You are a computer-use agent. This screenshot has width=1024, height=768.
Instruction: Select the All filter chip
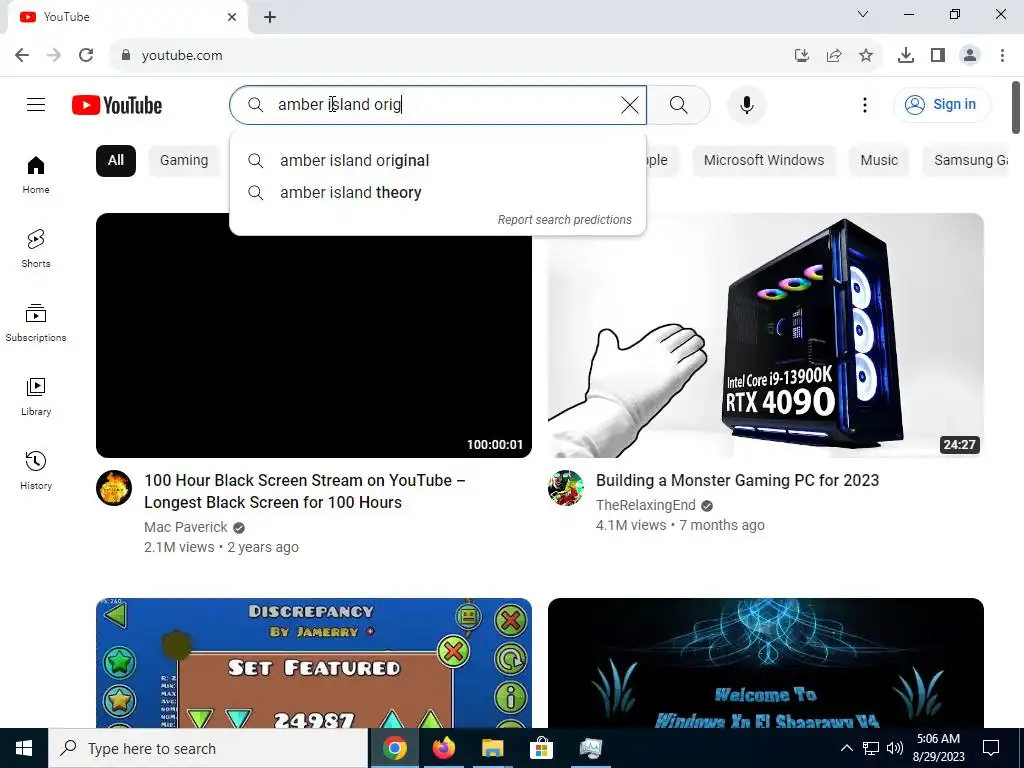(x=116, y=161)
